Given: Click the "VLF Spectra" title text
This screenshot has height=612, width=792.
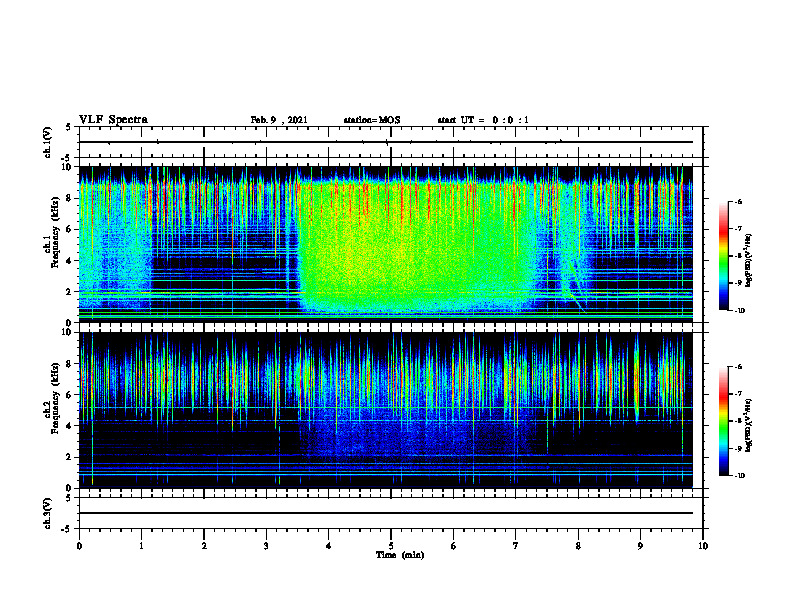Looking at the screenshot, I should (x=113, y=120).
